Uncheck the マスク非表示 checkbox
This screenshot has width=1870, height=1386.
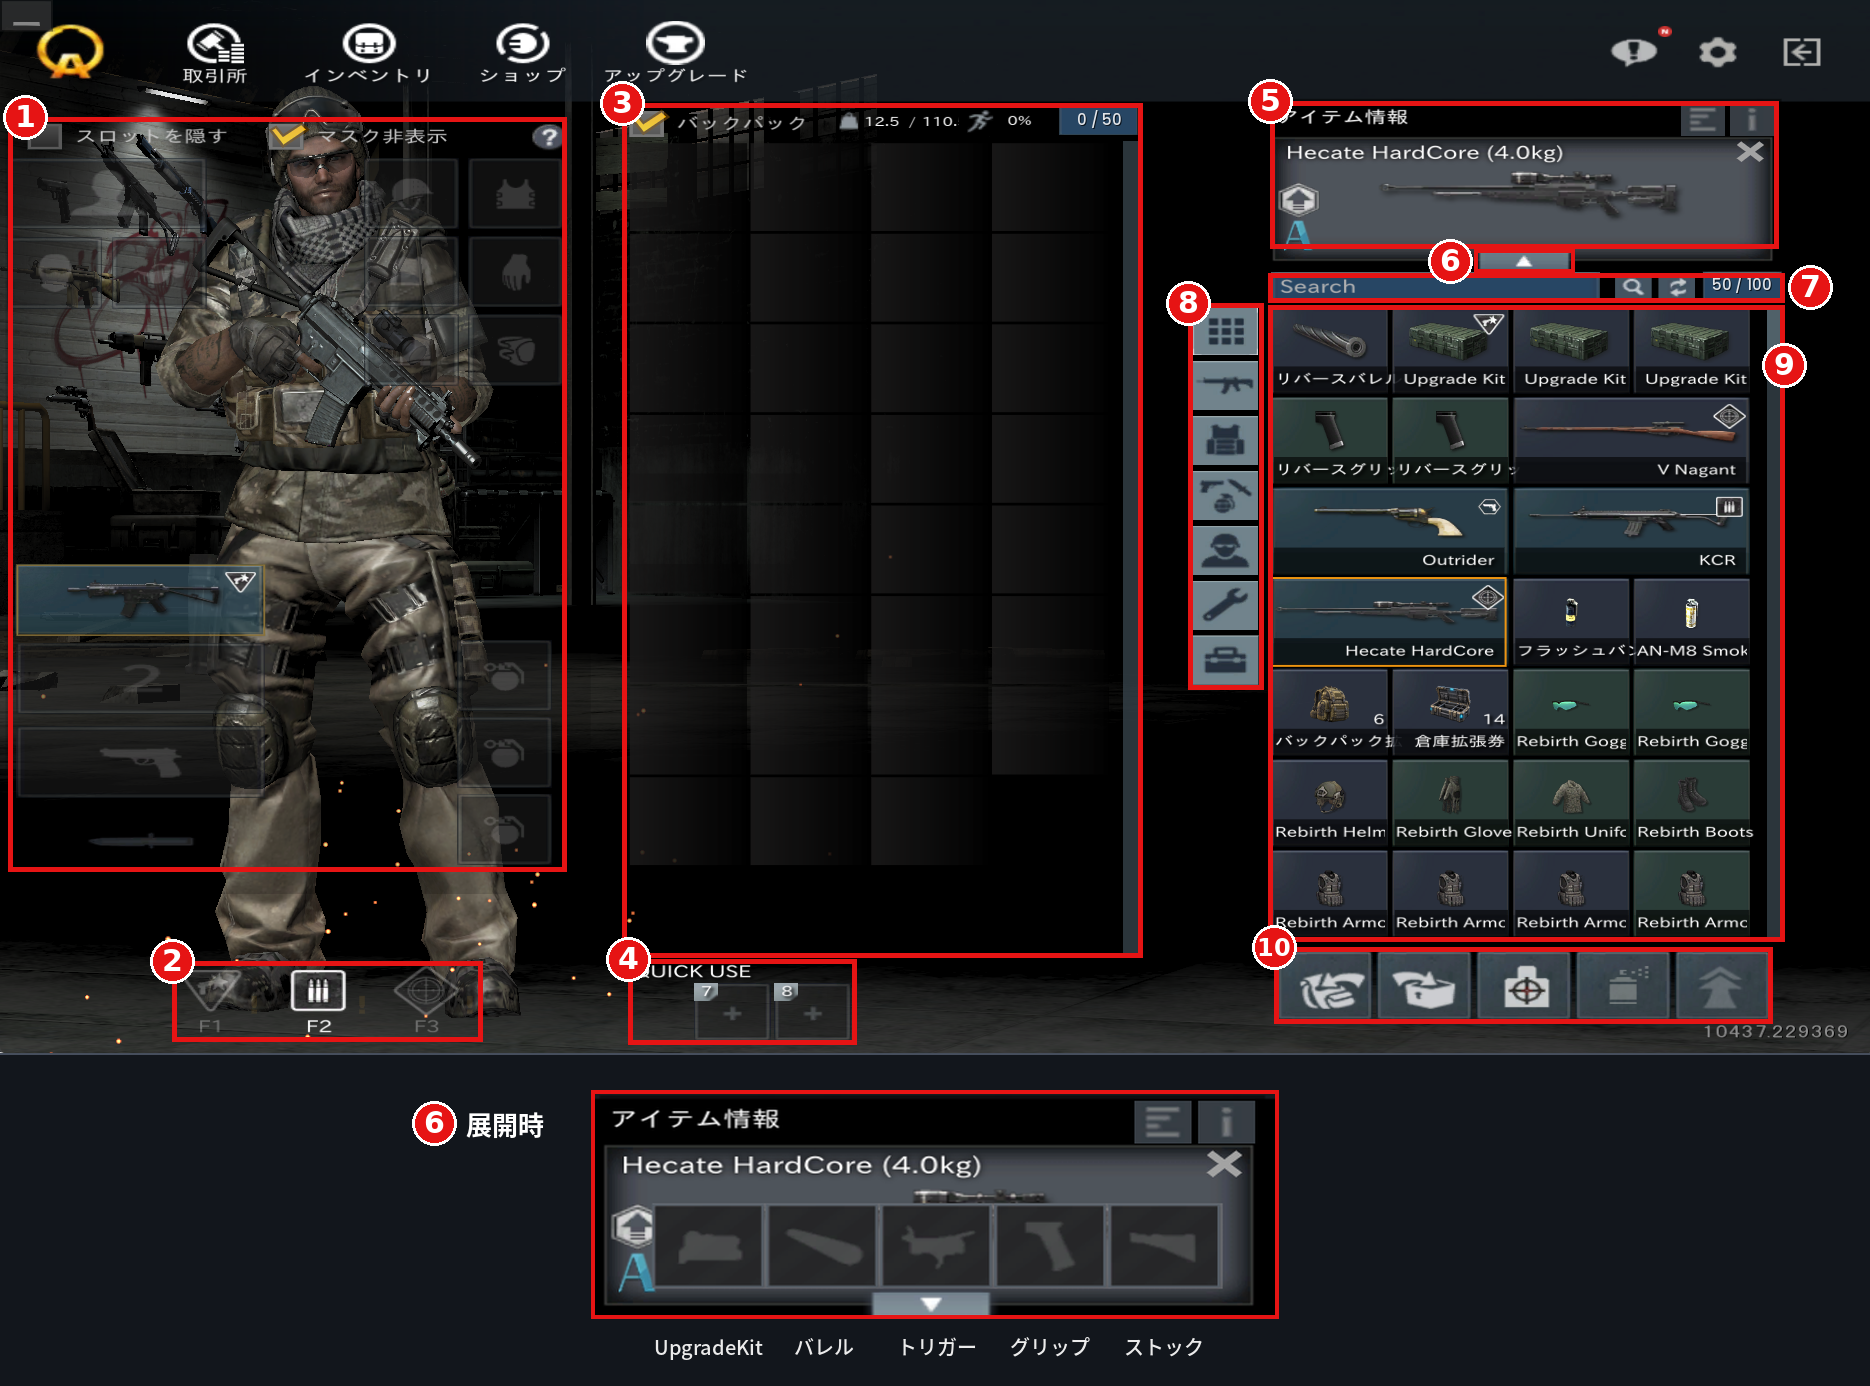coord(287,135)
